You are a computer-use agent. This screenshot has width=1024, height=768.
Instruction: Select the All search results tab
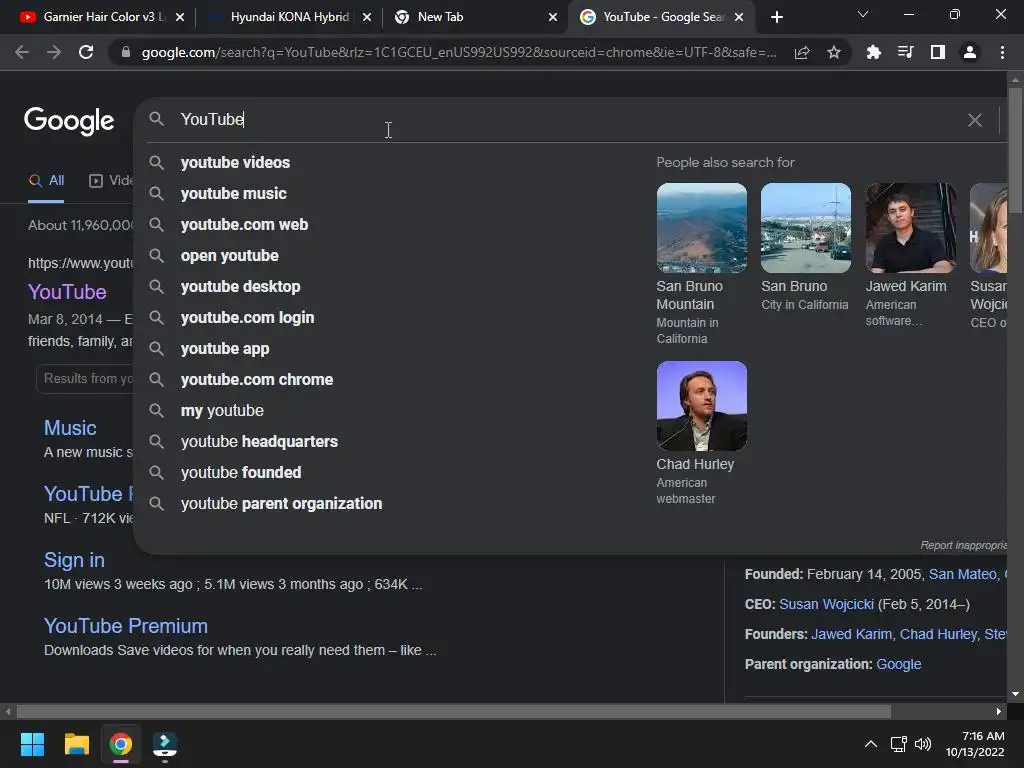46,181
